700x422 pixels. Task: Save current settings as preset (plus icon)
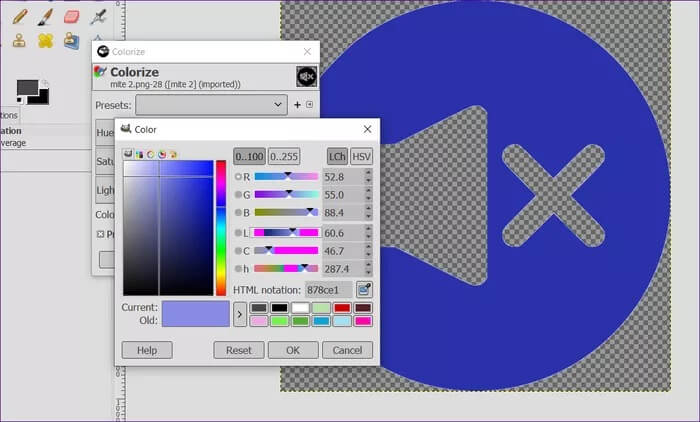297,105
